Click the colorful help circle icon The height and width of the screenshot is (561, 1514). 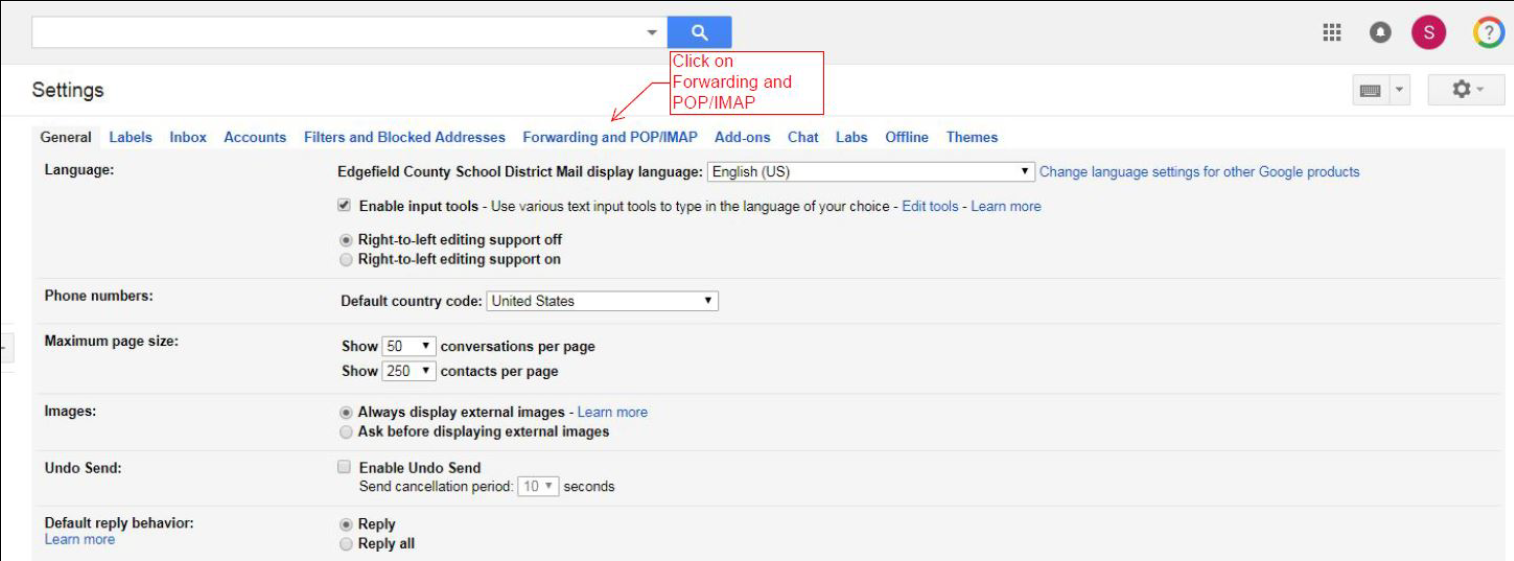point(1488,33)
